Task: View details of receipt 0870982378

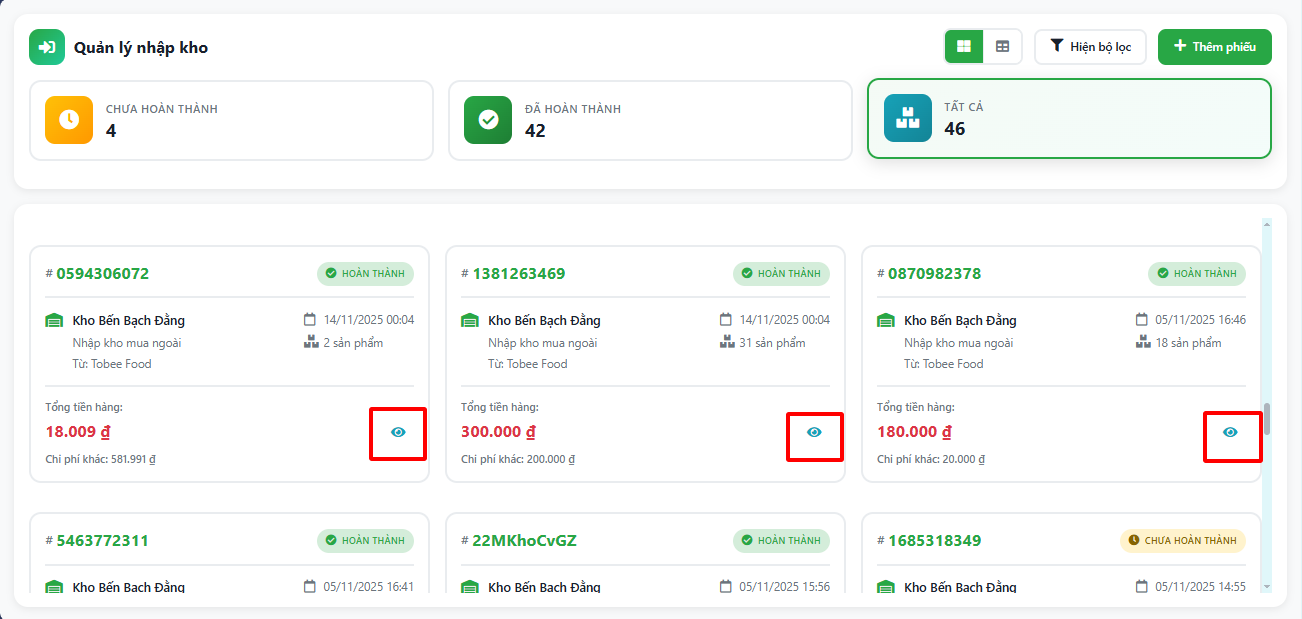Action: (1230, 433)
